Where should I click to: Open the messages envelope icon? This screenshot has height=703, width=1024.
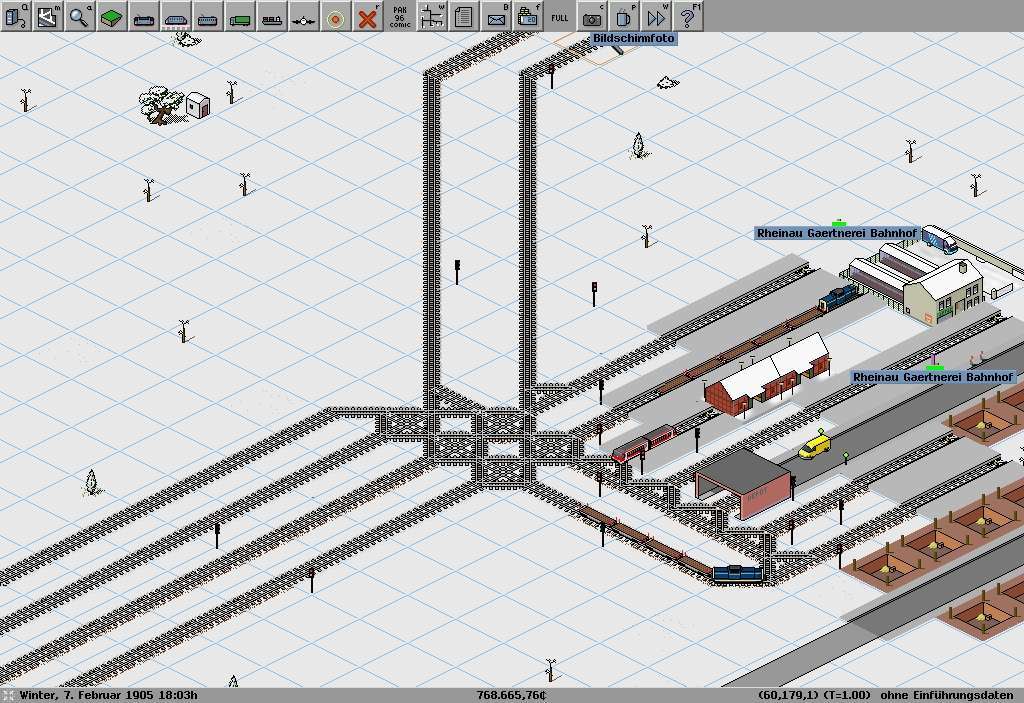coord(495,16)
